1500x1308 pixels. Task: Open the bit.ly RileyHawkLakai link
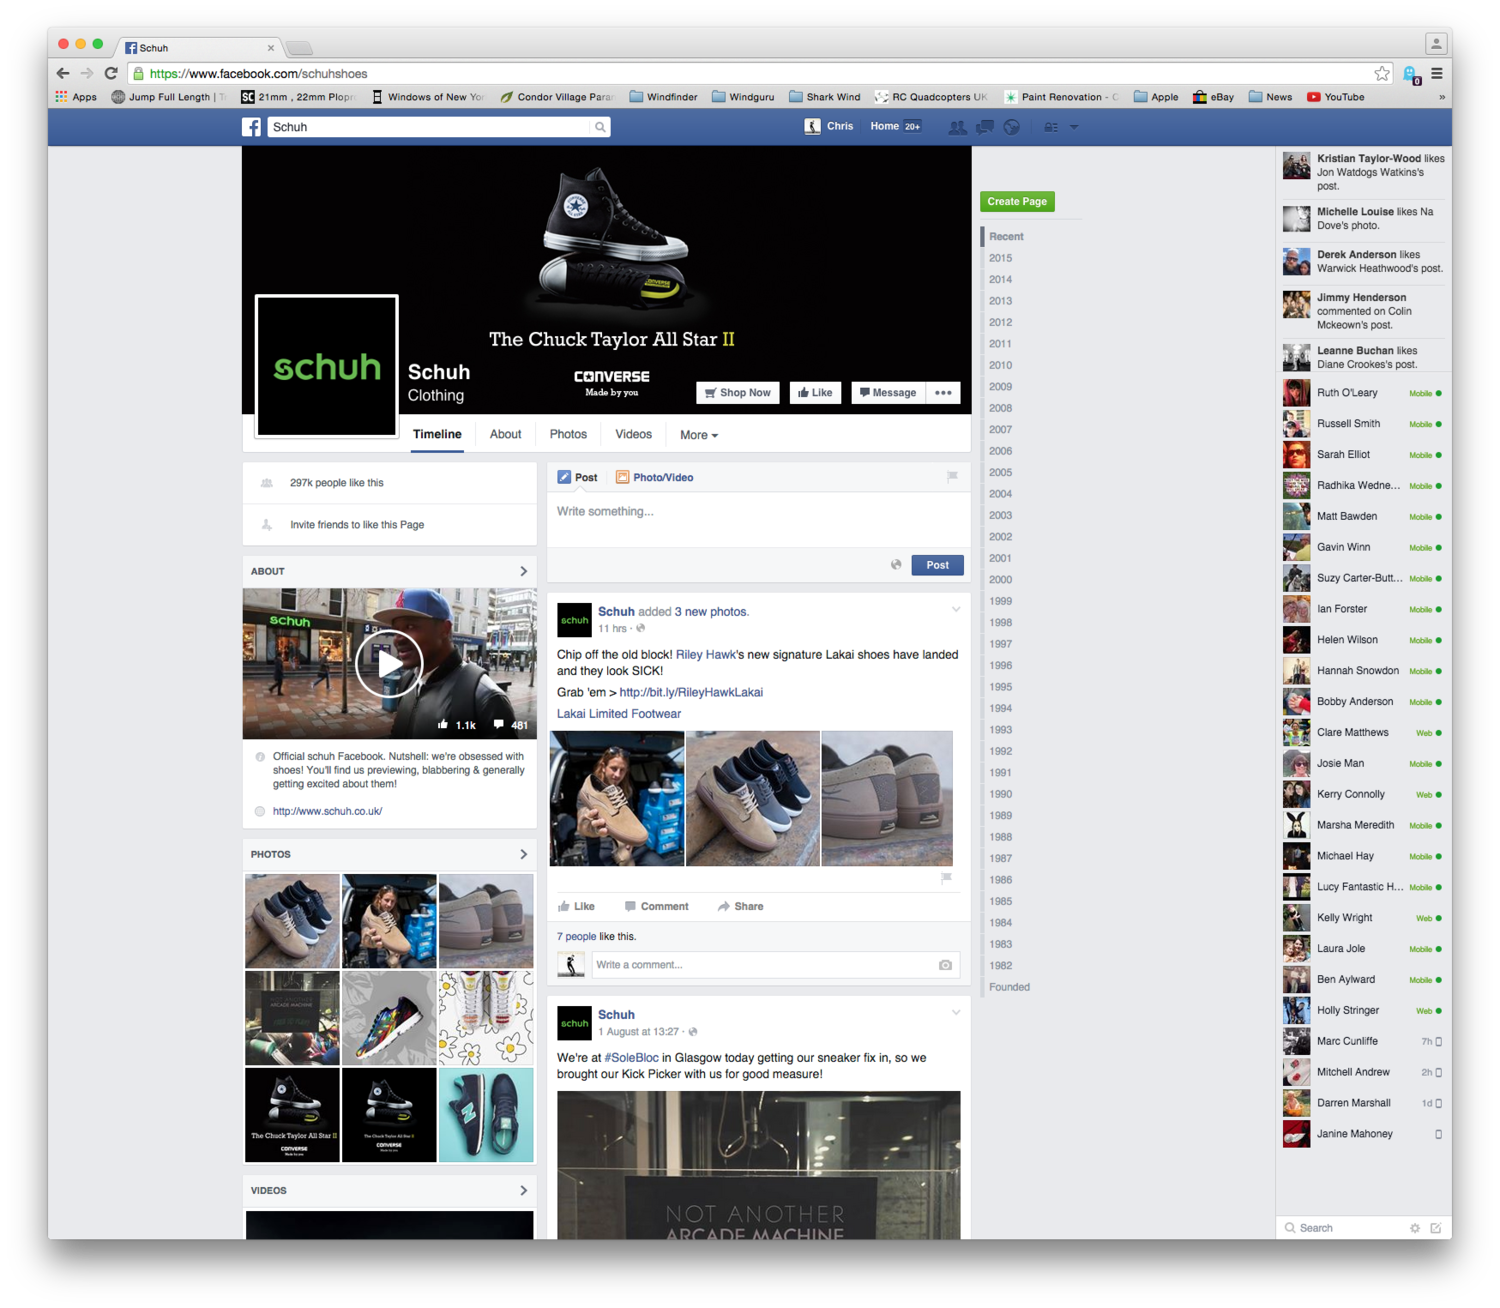(x=691, y=692)
